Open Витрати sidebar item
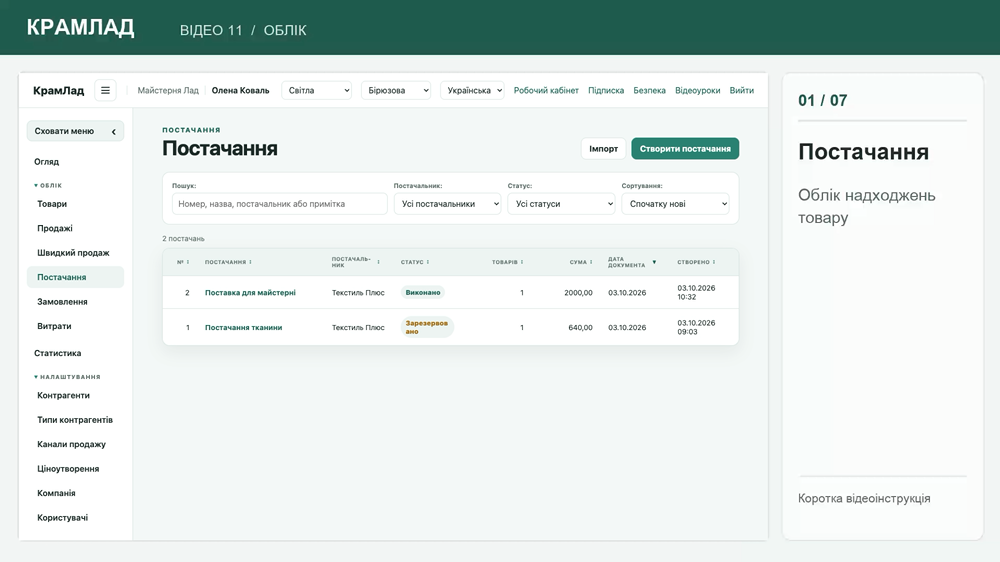Screen dimensions: 1000x562 coord(54,326)
